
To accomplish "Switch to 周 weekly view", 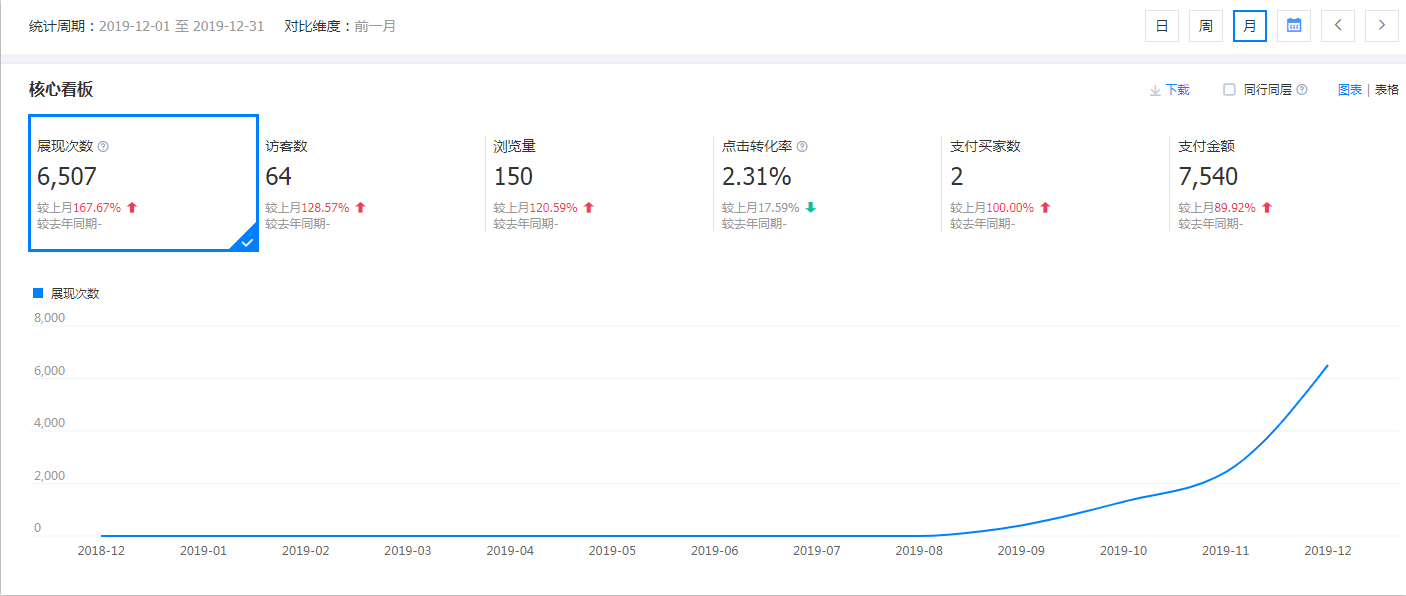I will (x=1206, y=26).
